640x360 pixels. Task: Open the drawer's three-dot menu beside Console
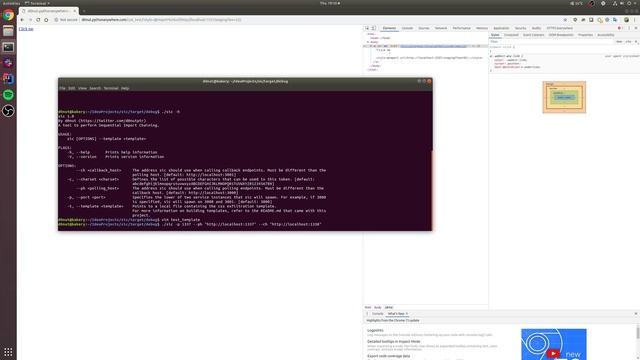(x=367, y=313)
